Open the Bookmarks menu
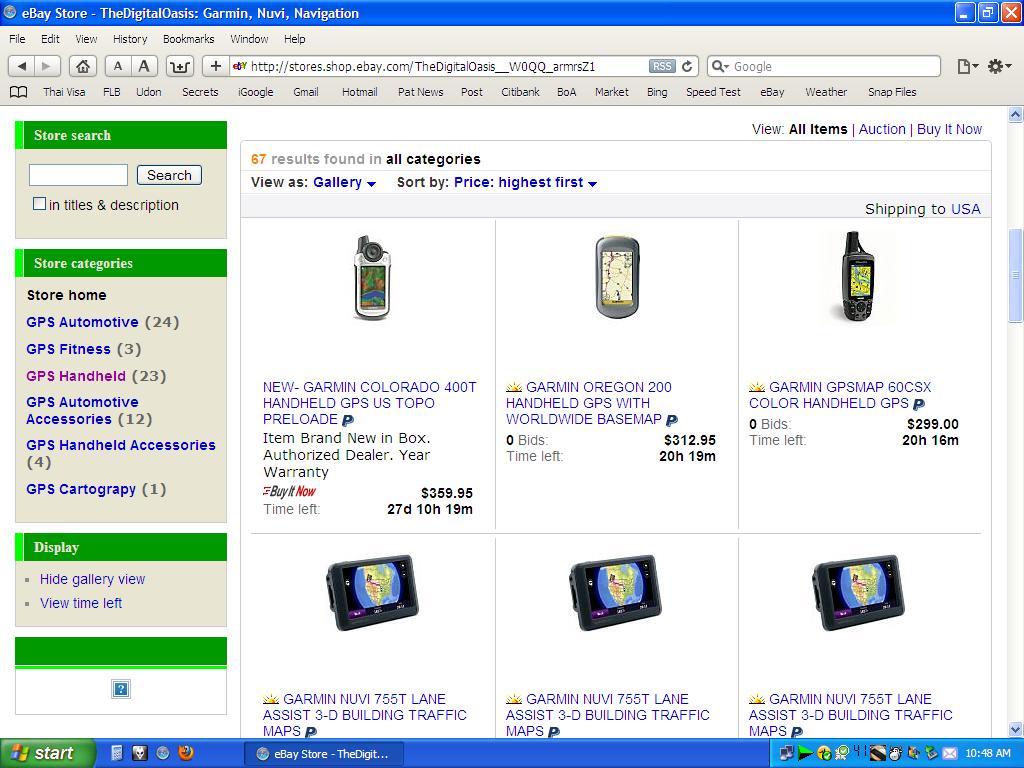 click(189, 39)
